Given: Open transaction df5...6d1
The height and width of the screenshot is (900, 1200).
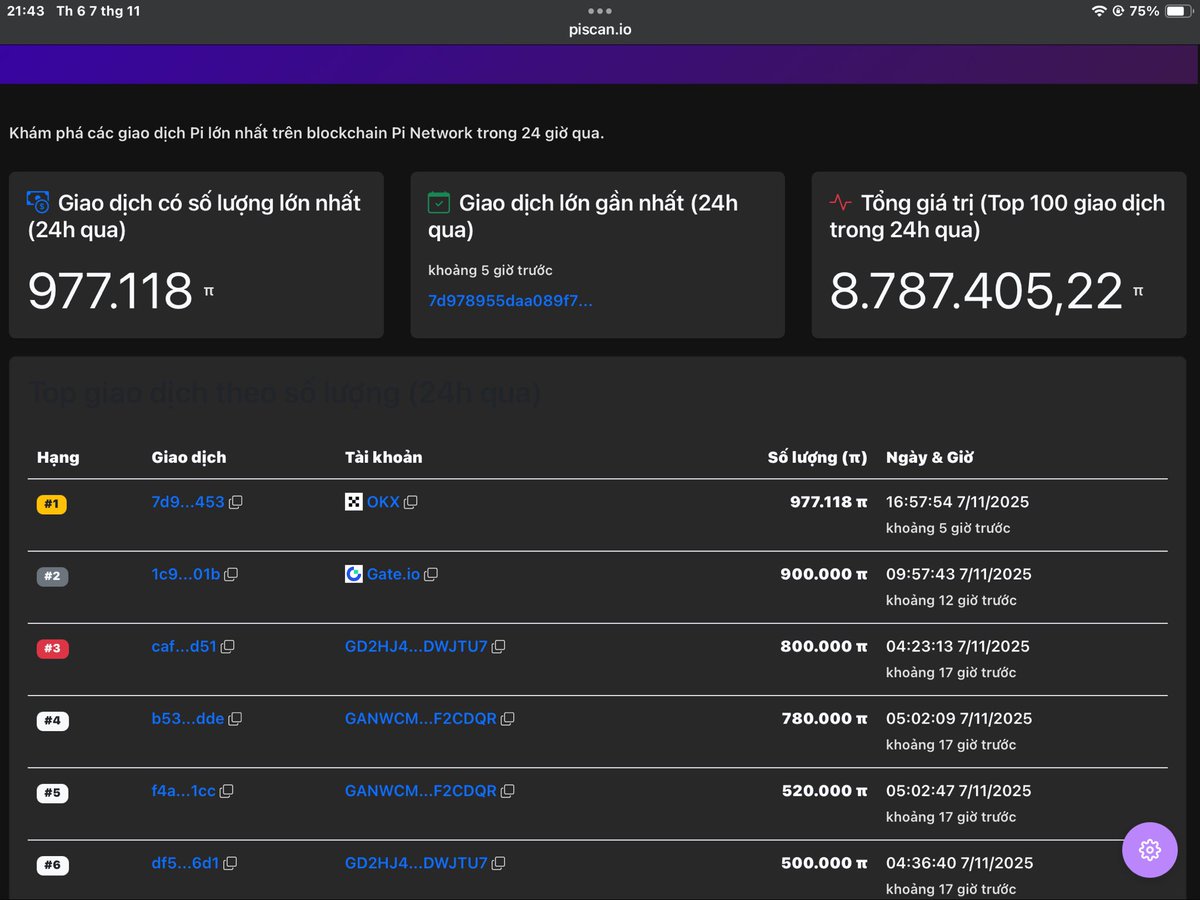Looking at the screenshot, I should (185, 862).
